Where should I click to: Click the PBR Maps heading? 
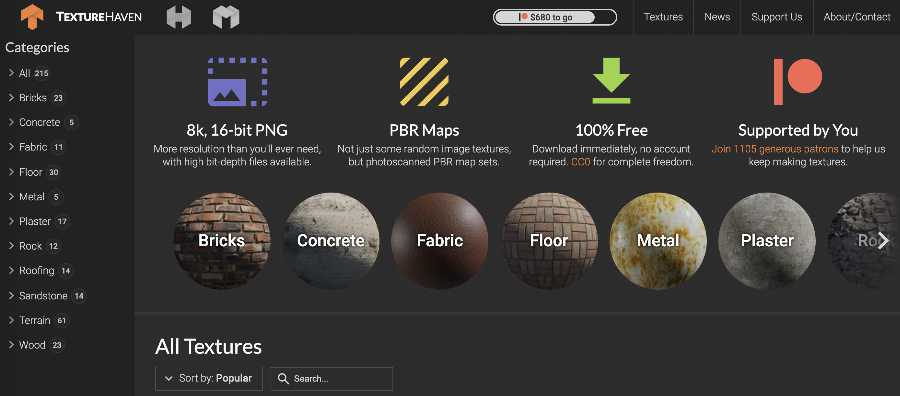point(424,130)
